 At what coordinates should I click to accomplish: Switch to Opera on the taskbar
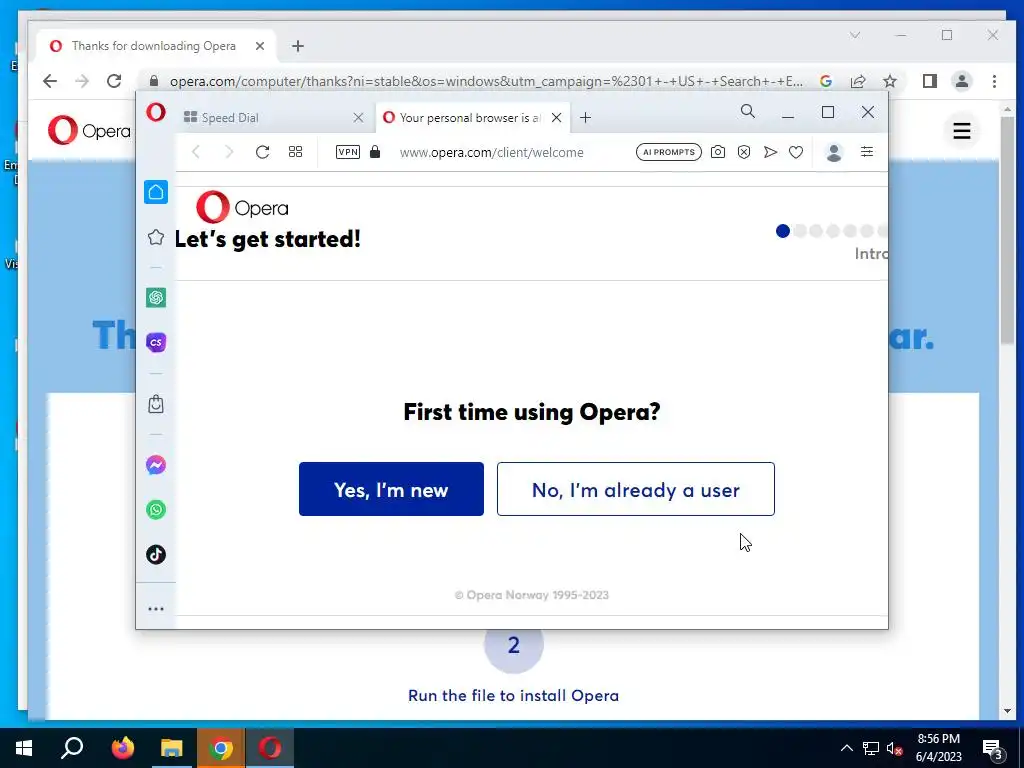tap(270, 748)
